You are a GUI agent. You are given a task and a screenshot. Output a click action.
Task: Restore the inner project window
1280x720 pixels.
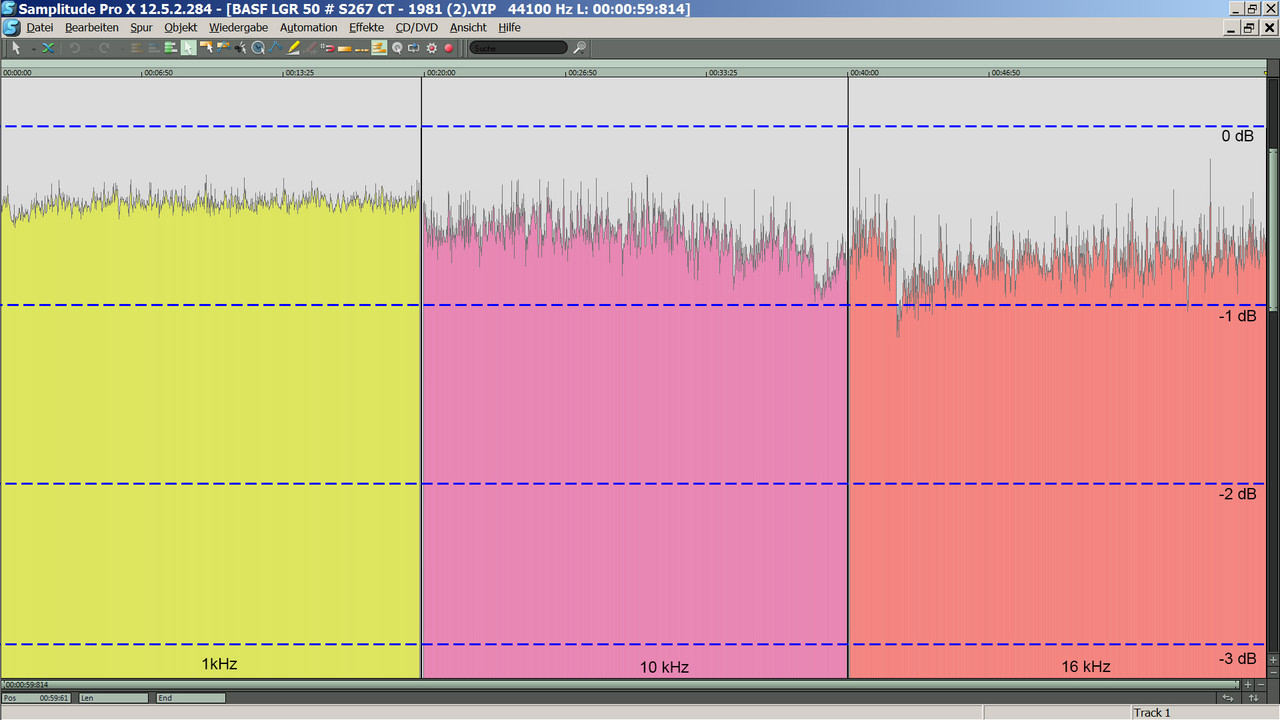[1248, 28]
